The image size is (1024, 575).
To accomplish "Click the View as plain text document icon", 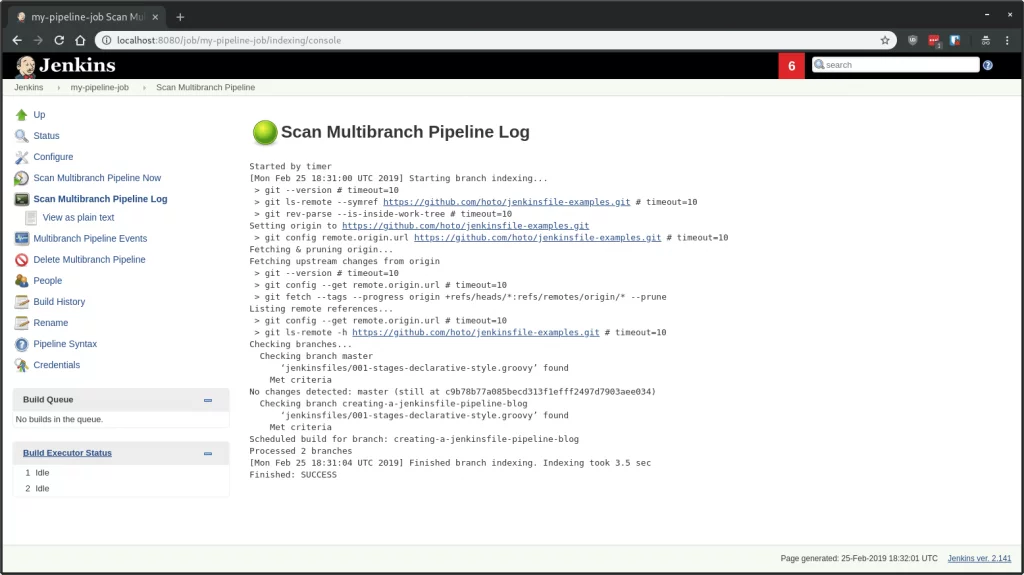I will click(31, 218).
